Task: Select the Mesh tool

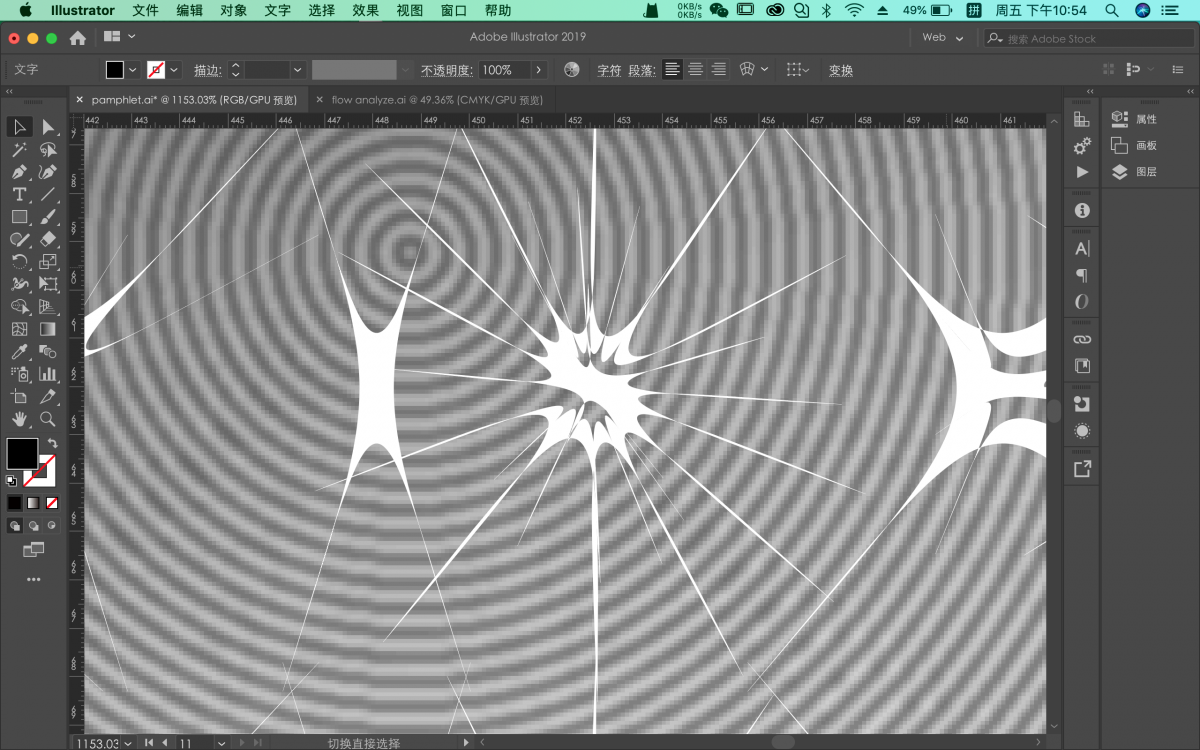Action: pos(19,329)
